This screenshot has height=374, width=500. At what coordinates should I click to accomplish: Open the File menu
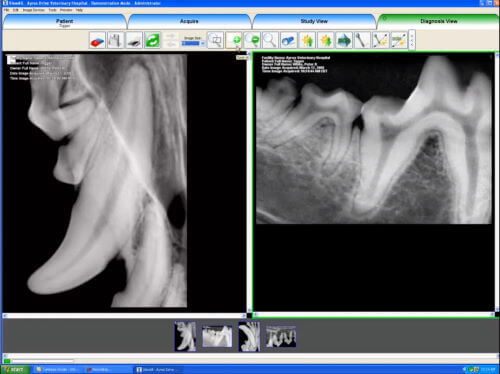point(6,10)
